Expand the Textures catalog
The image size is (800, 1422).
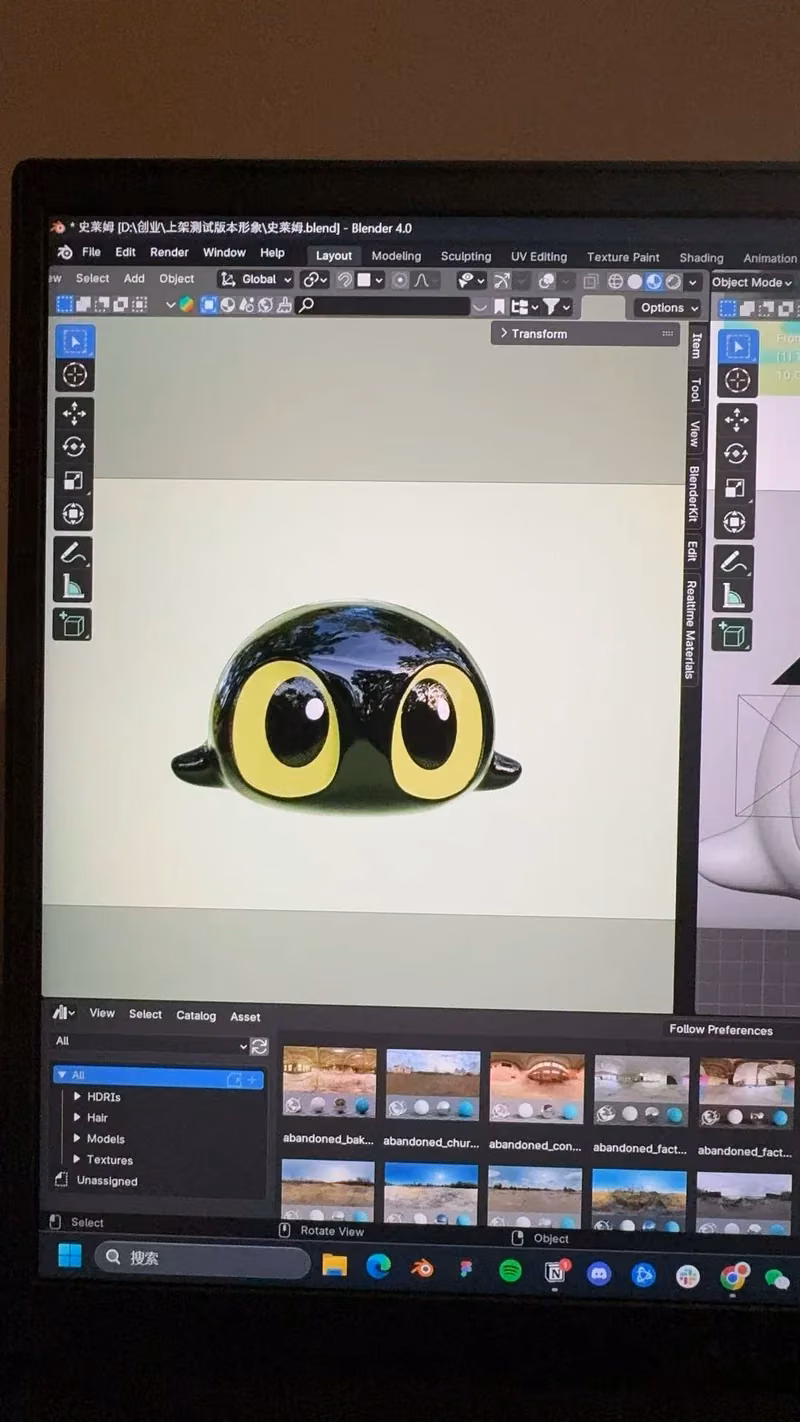coord(78,1160)
